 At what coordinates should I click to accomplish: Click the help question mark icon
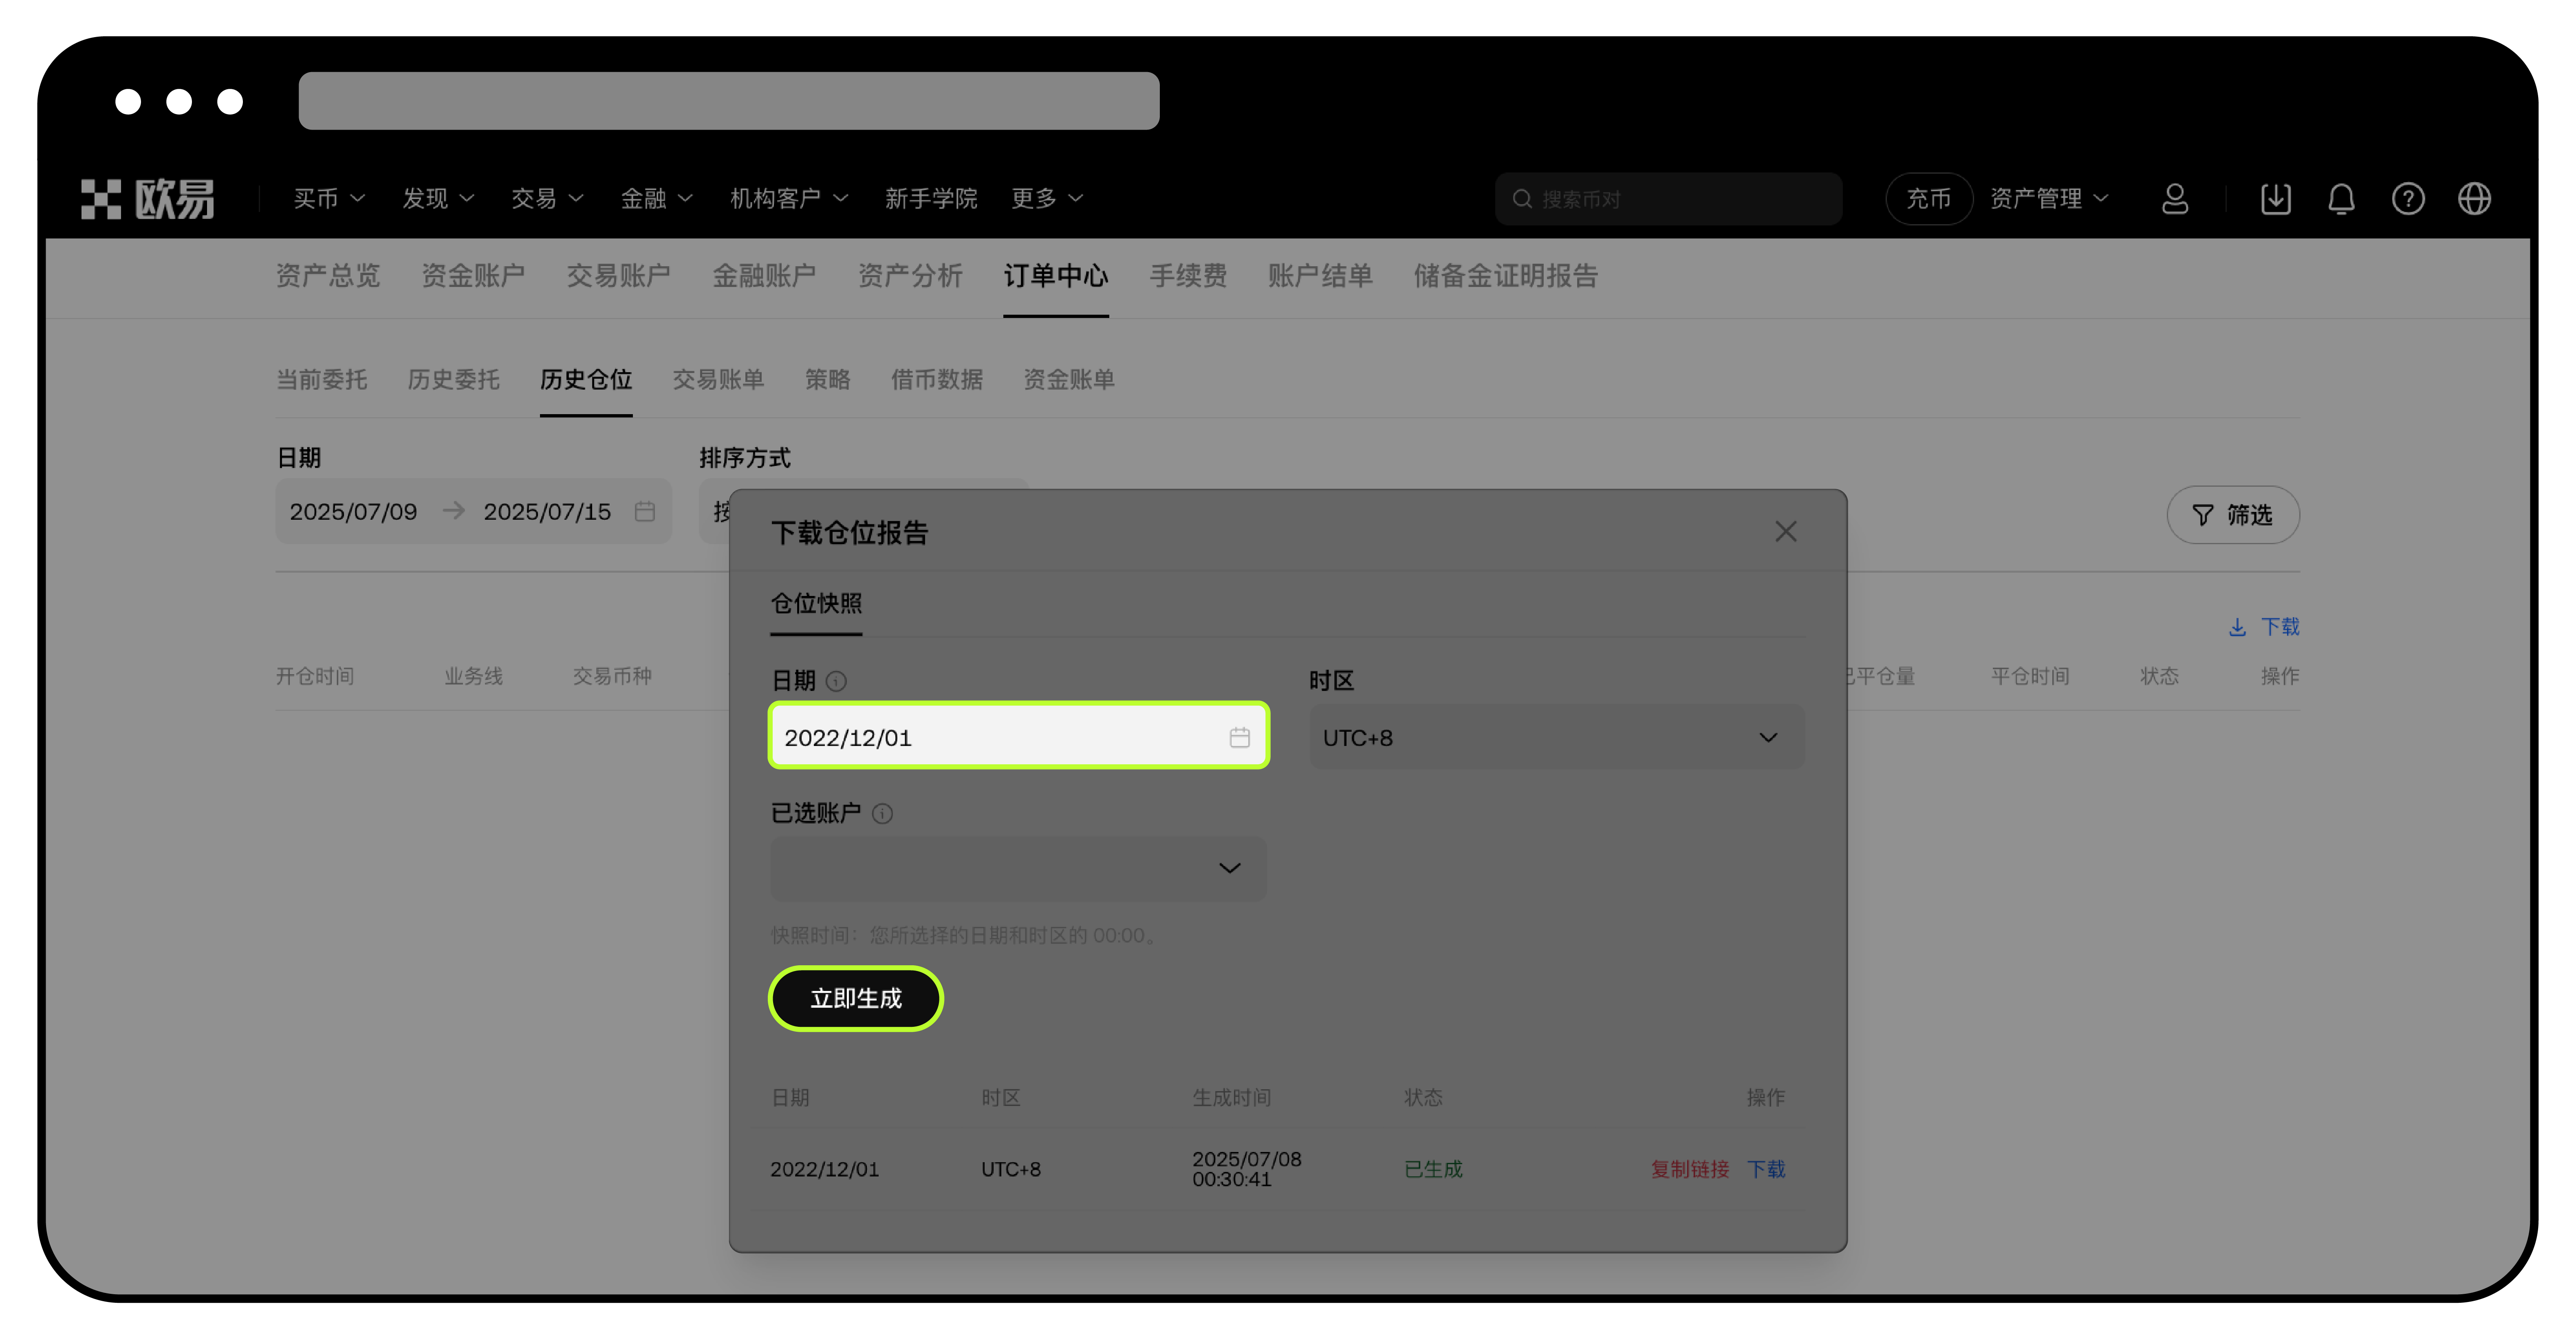(x=2408, y=199)
